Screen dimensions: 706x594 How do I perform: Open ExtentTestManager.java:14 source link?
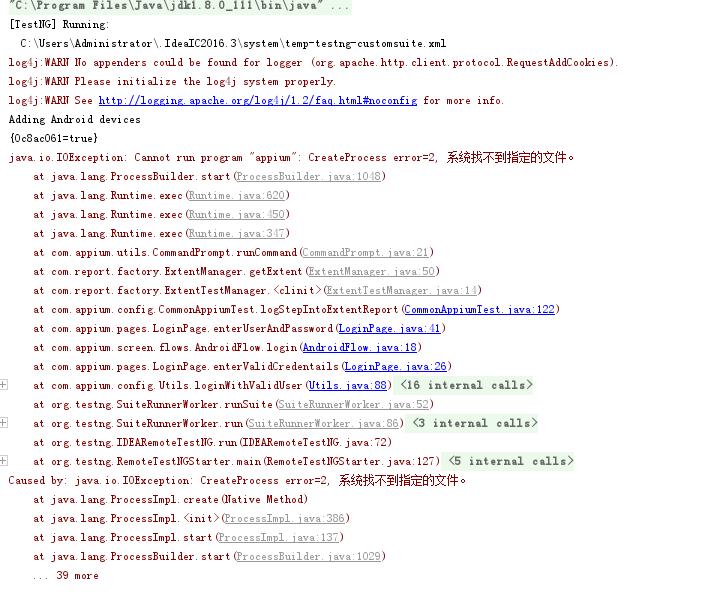point(402,290)
